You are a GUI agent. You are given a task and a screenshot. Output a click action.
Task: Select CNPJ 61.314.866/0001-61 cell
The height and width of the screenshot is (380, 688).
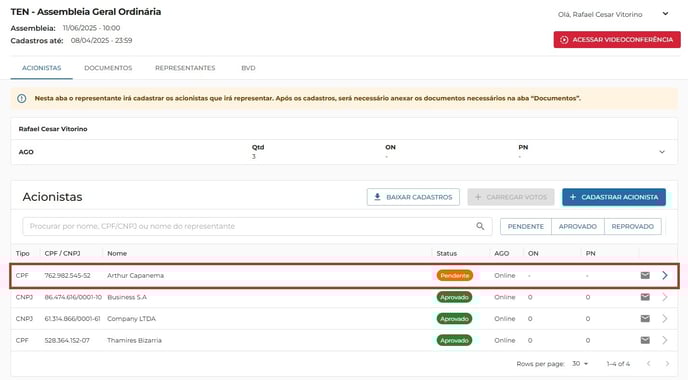pos(72,319)
